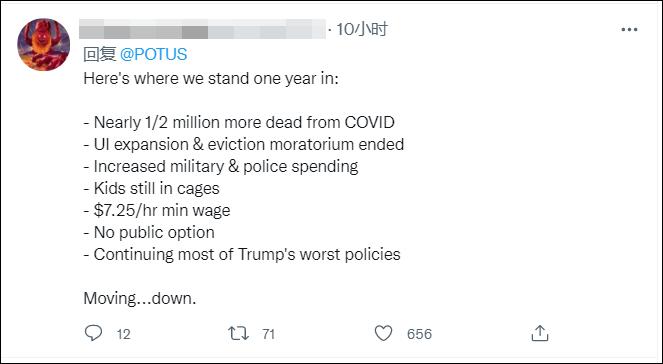The image size is (663, 364).
Task: Click the line about COVID deaths
Action: [x=239, y=123]
